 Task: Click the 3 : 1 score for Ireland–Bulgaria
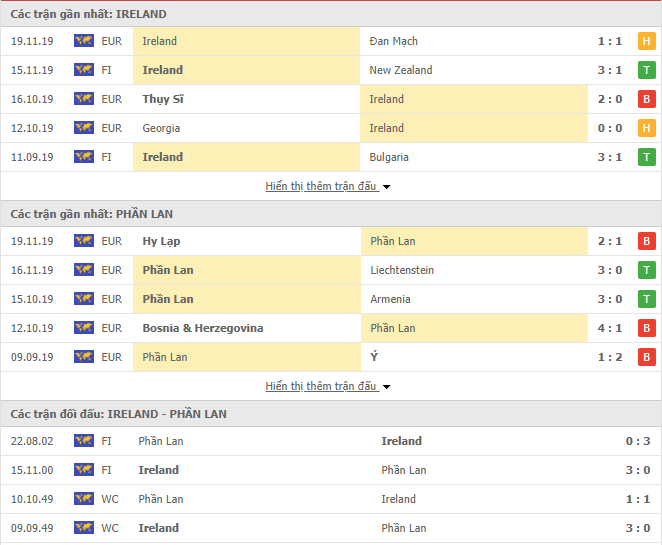tap(610, 157)
